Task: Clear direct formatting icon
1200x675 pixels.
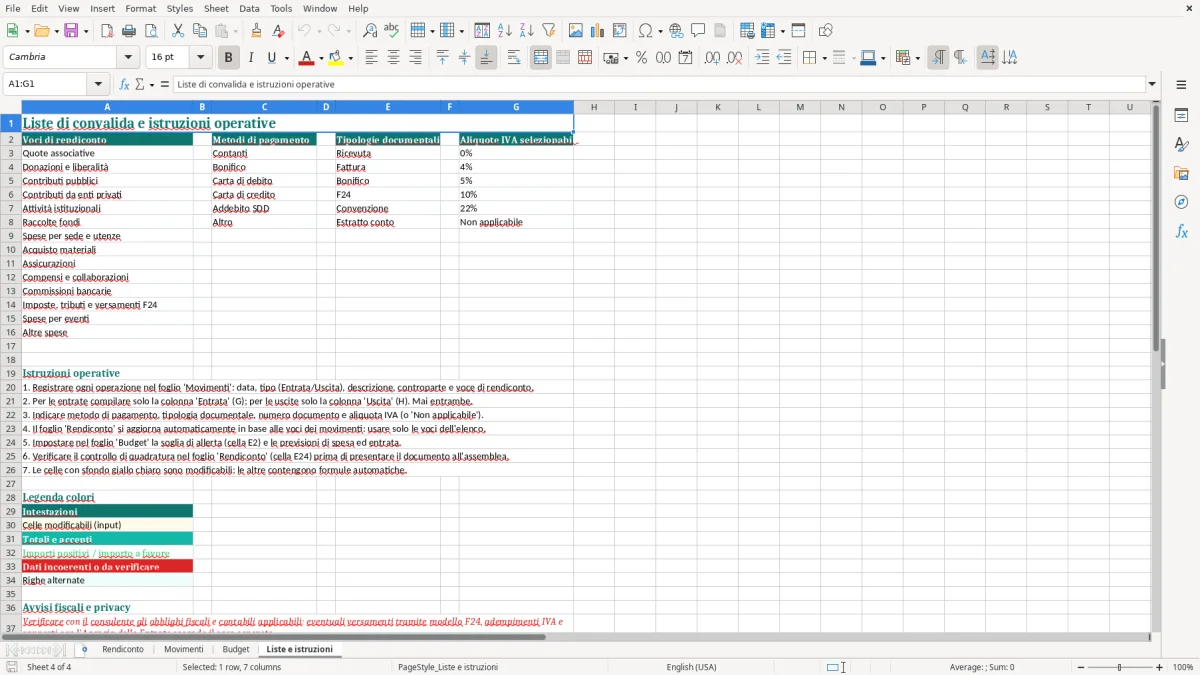Action: (279, 31)
